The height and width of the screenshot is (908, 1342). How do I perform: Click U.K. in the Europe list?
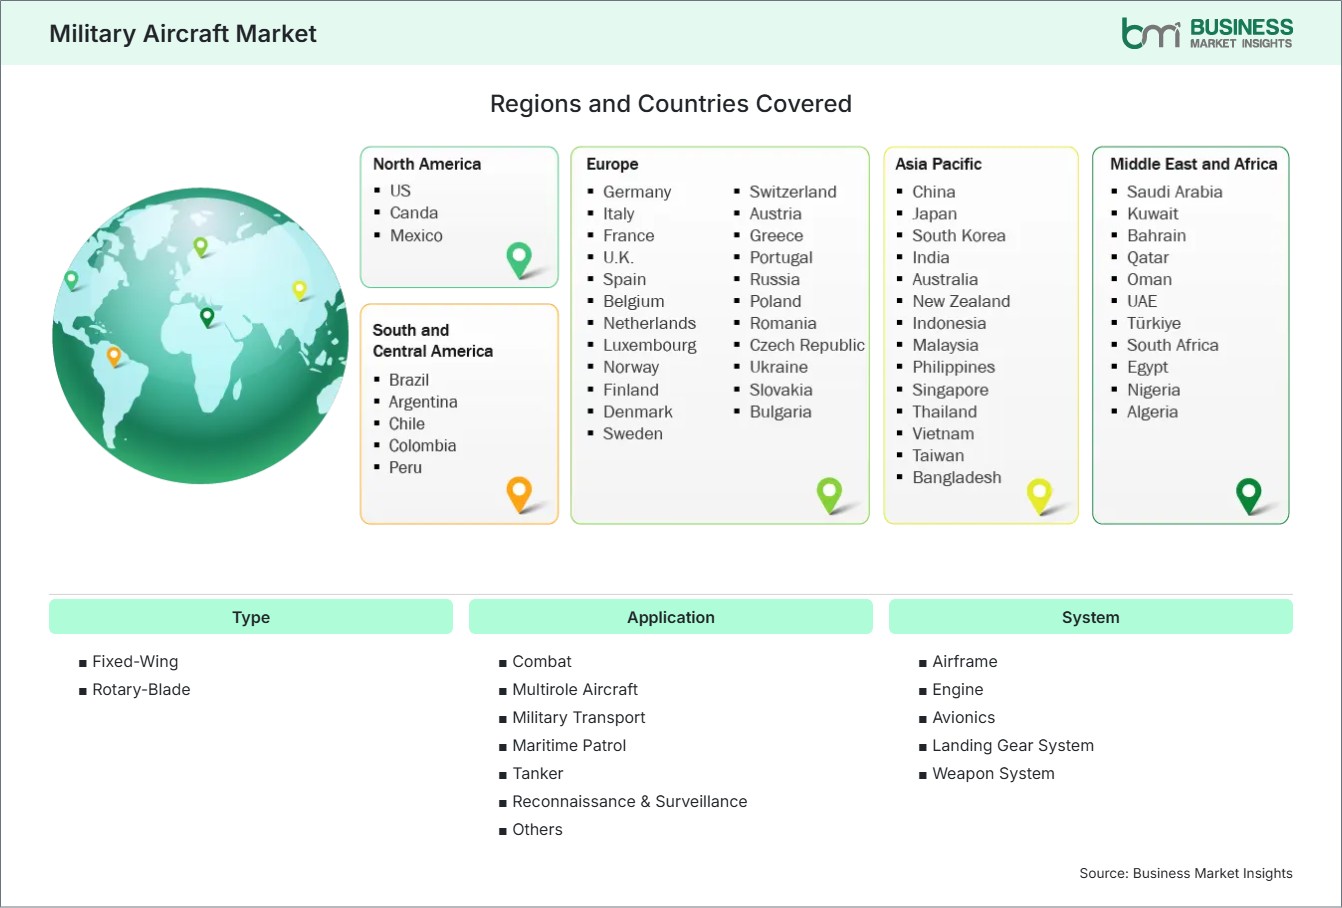click(618, 258)
